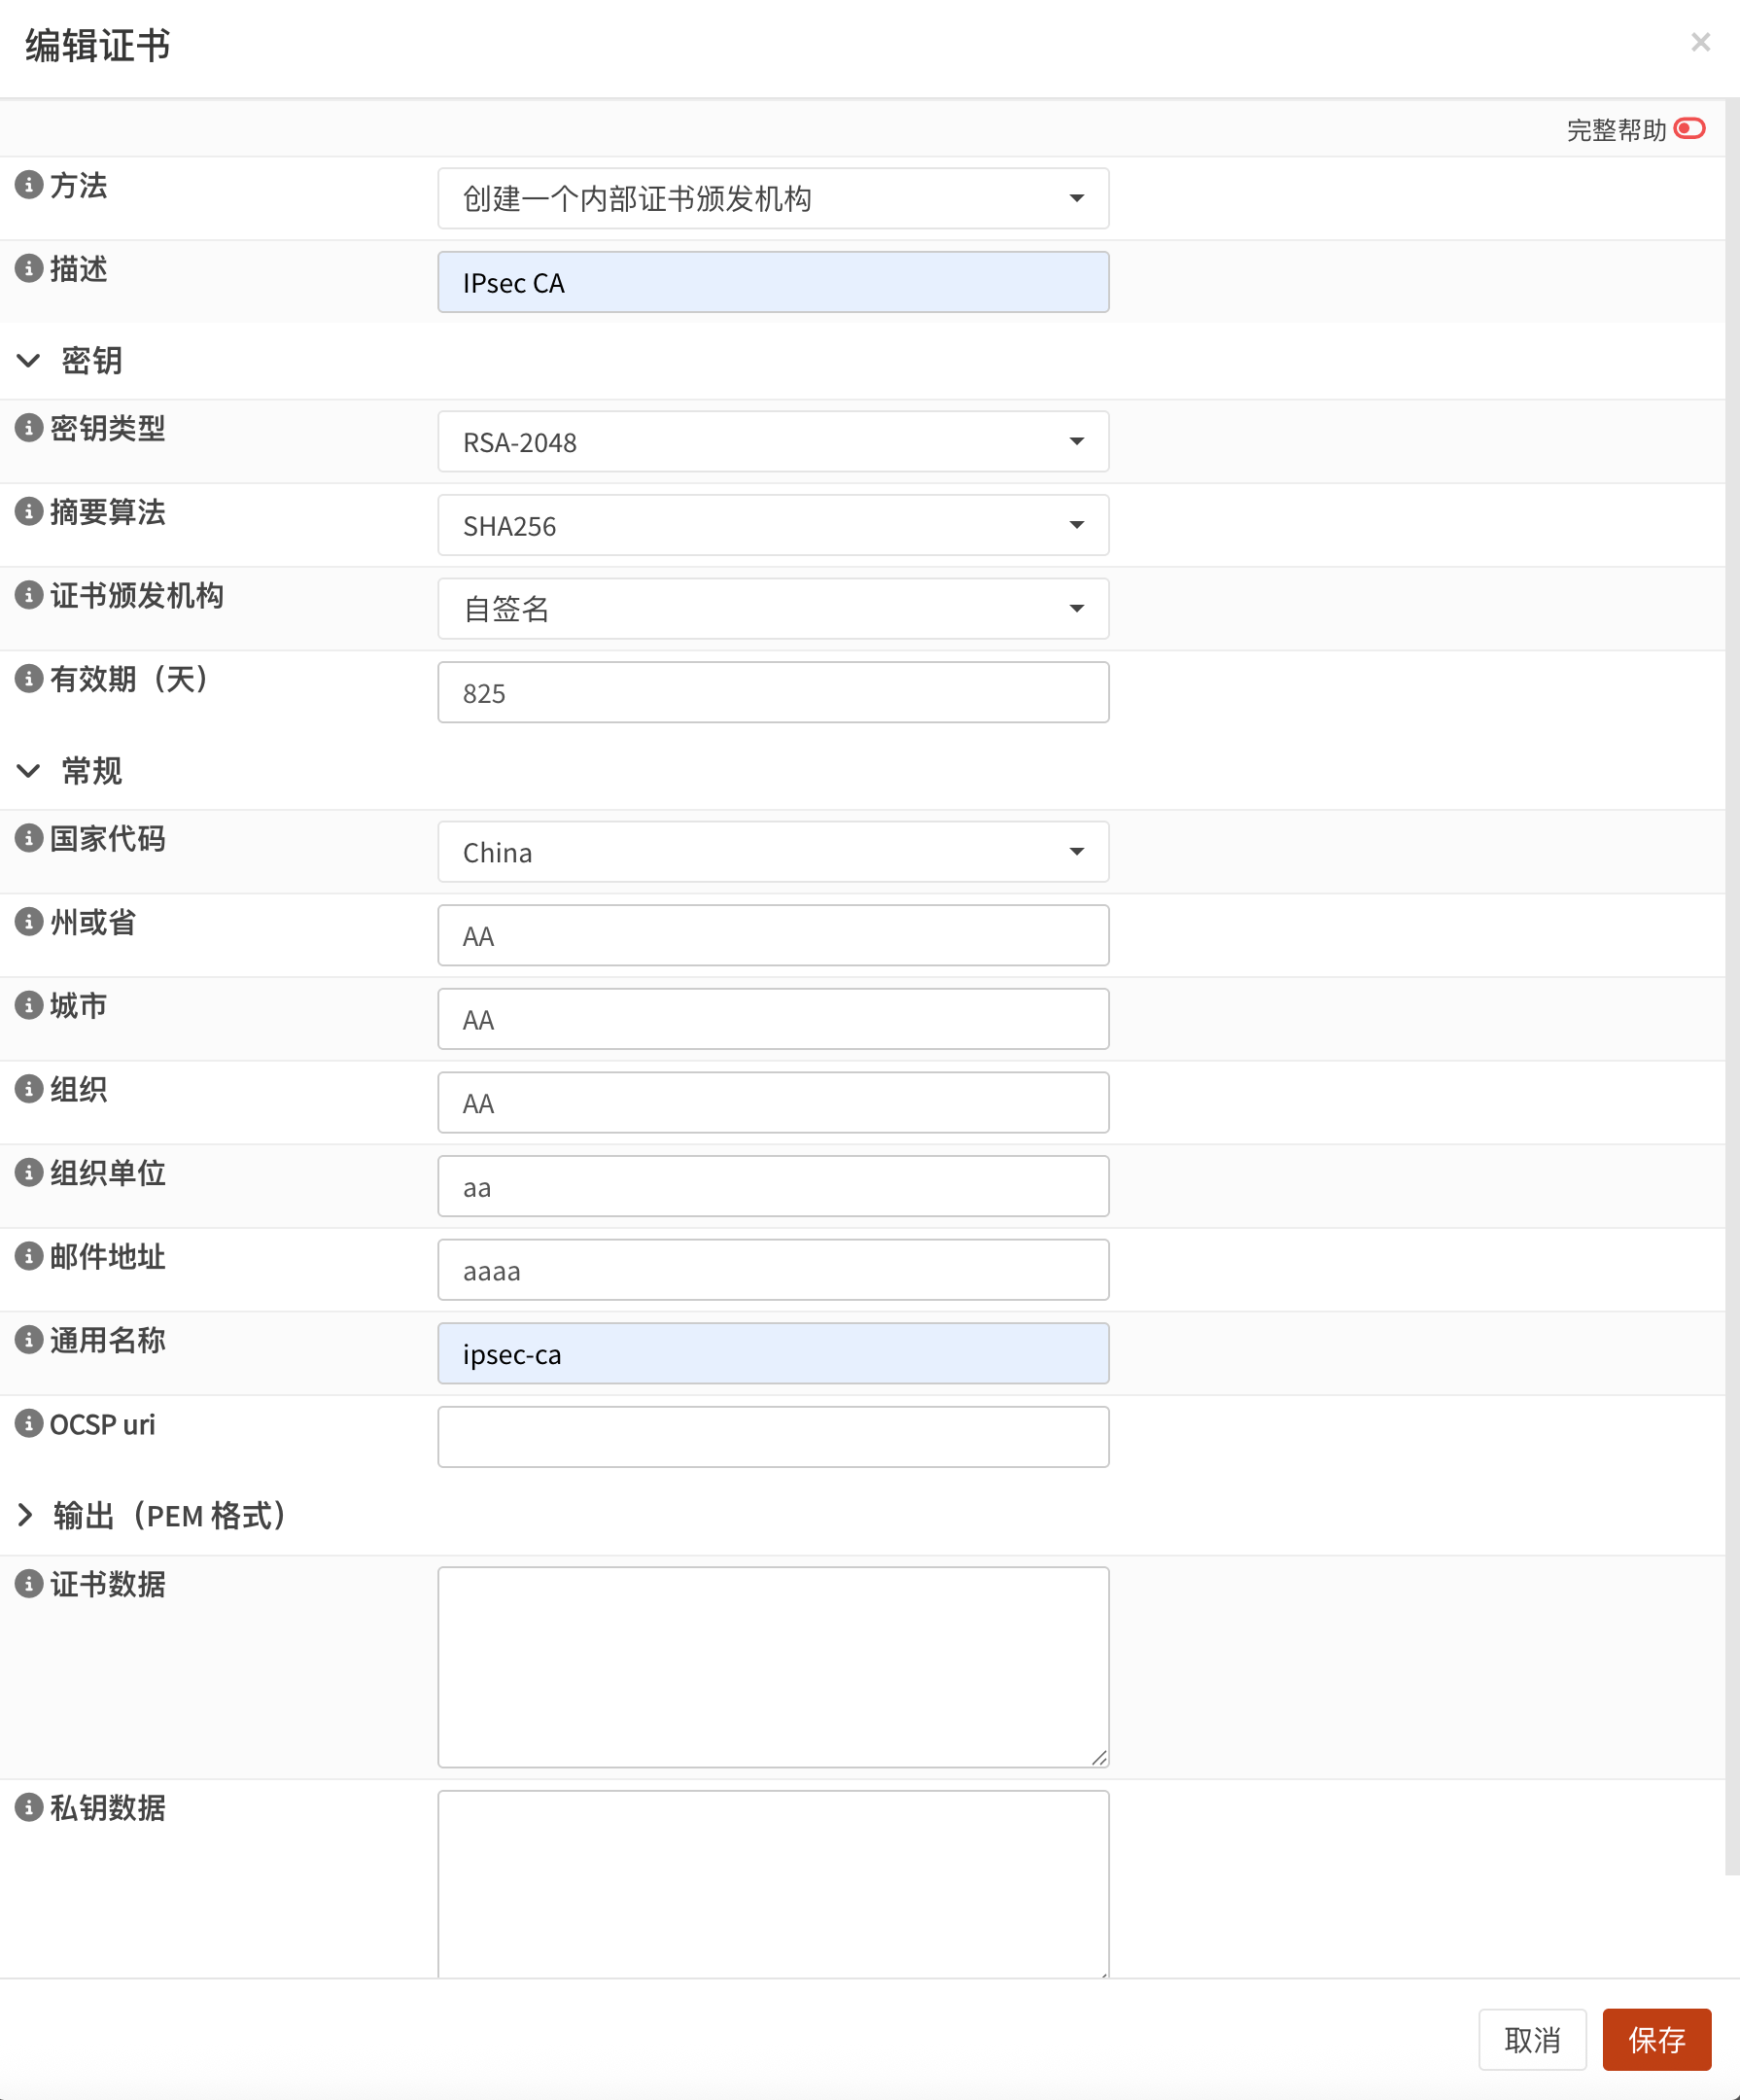
Task: Open the 方法 dropdown
Action: [x=772, y=199]
